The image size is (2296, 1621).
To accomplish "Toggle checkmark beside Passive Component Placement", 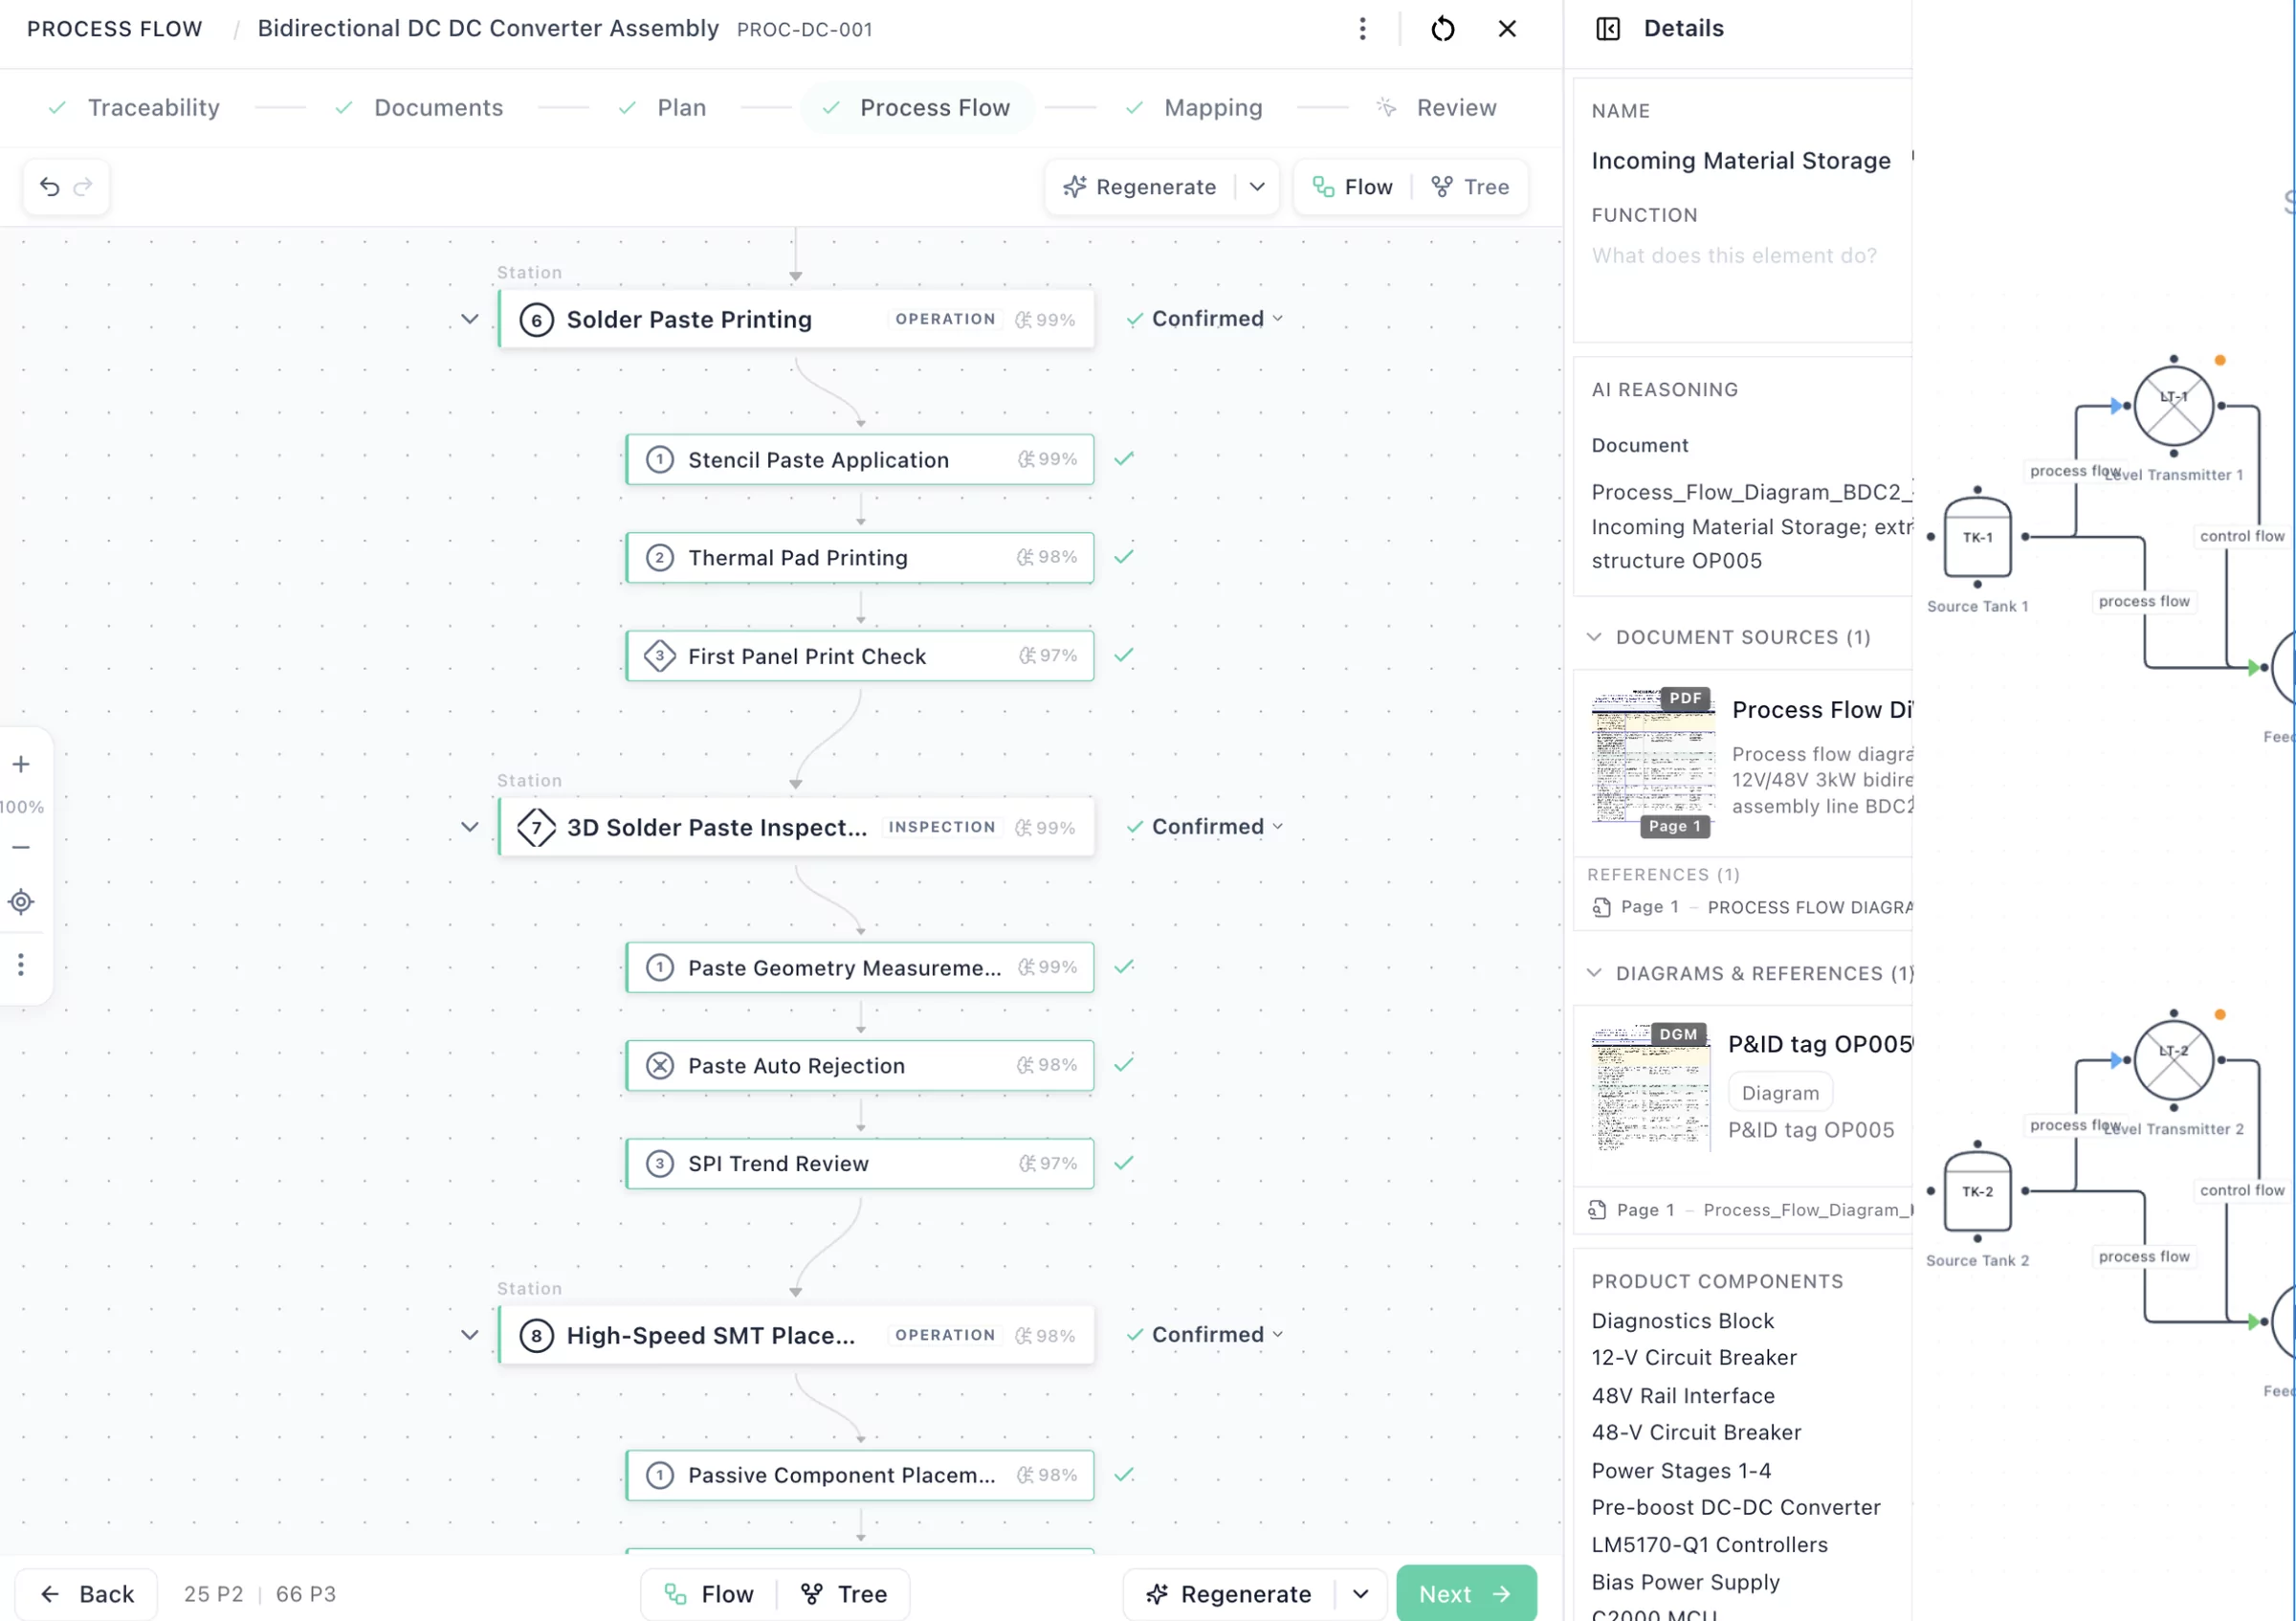I will pyautogui.click(x=1124, y=1475).
